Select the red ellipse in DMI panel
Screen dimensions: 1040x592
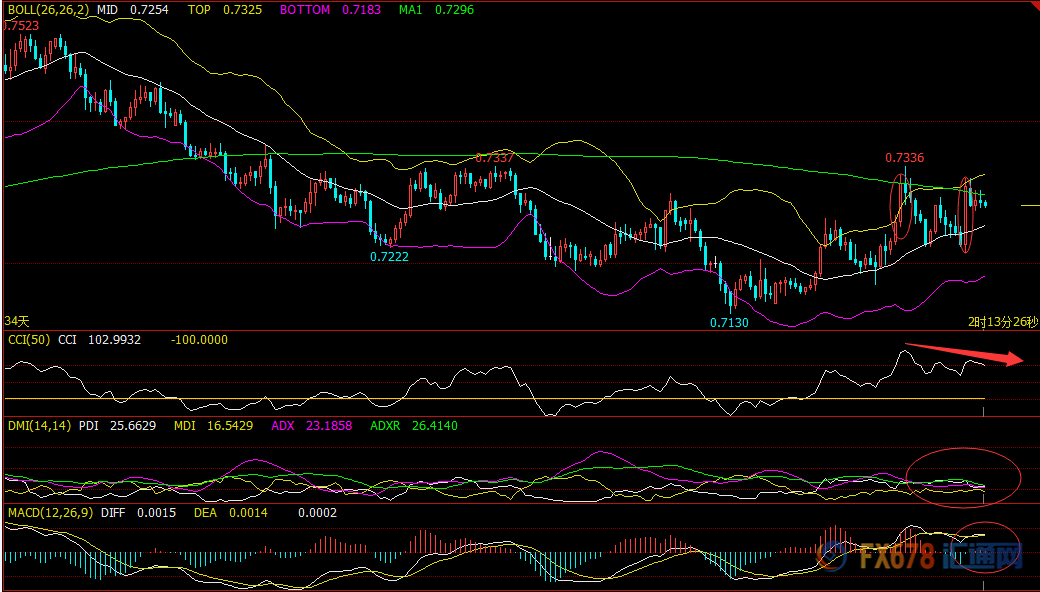[963, 474]
